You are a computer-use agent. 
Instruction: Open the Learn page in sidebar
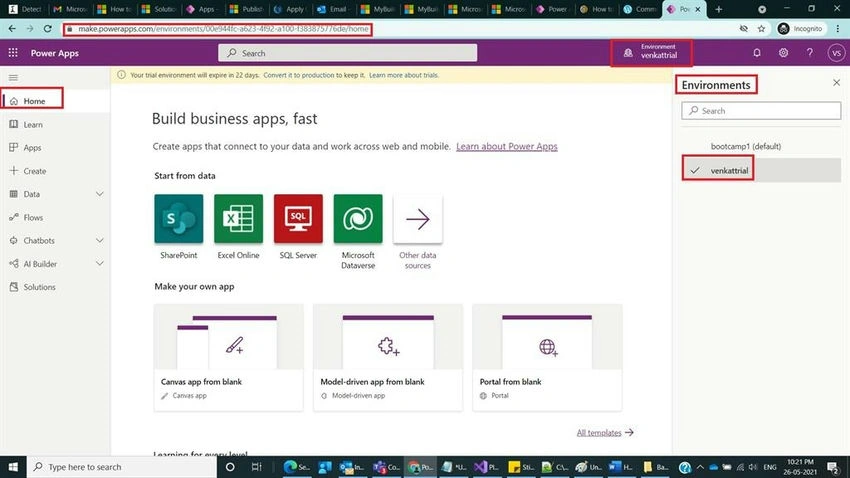pyautogui.click(x=33, y=124)
